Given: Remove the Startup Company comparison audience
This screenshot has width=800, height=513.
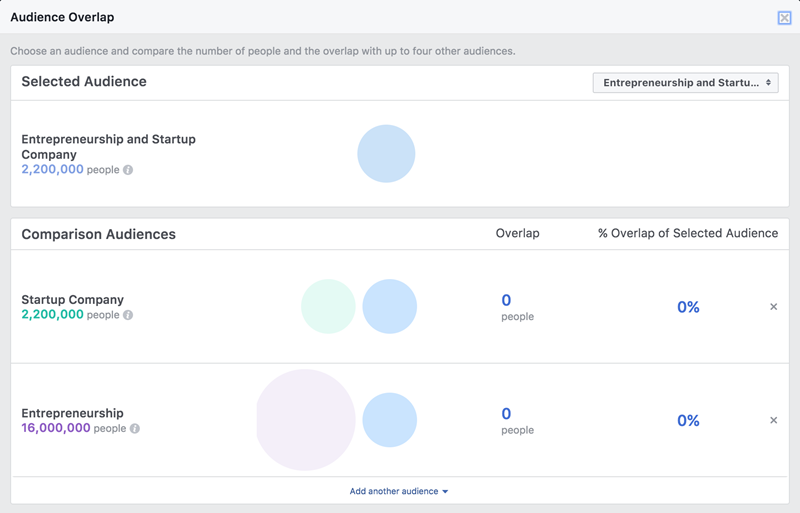Looking at the screenshot, I should coord(773,307).
